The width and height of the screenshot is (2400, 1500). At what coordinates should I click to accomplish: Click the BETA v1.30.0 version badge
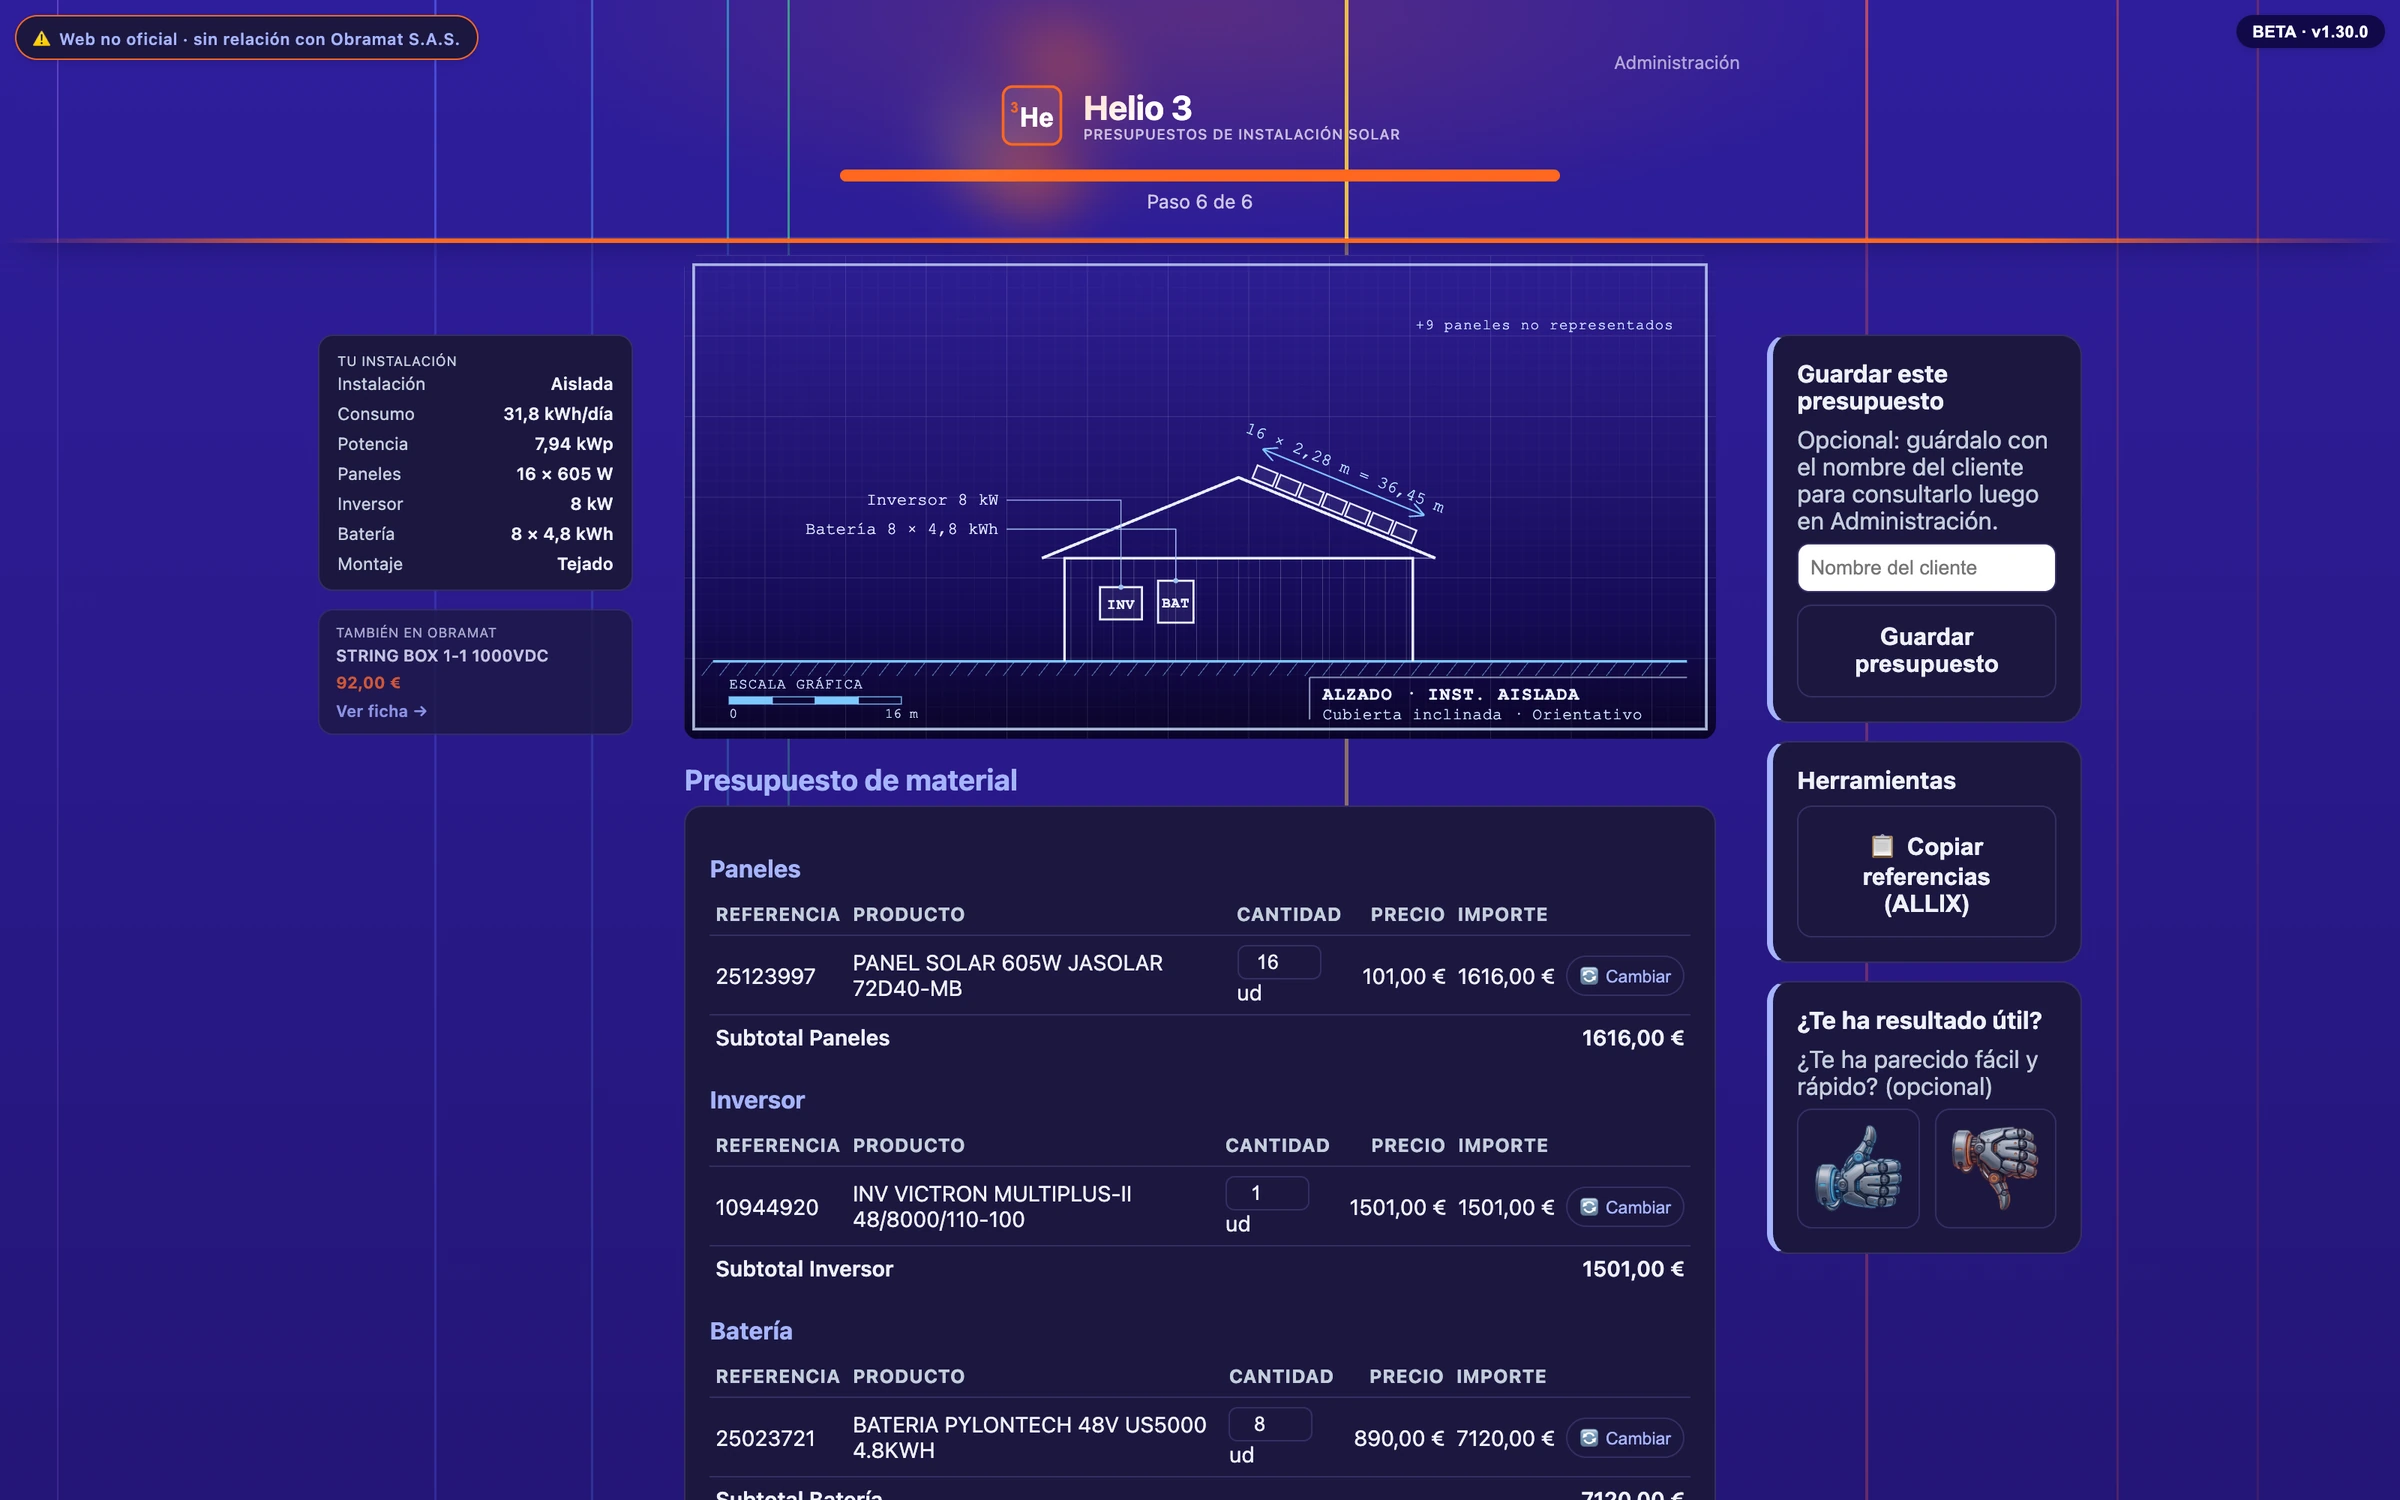click(x=2310, y=32)
